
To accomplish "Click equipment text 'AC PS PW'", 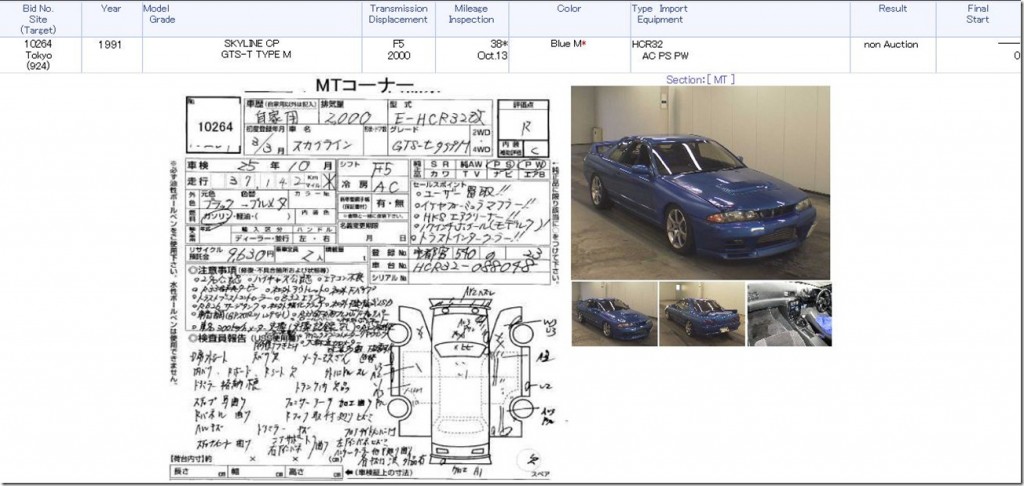I will click(663, 56).
